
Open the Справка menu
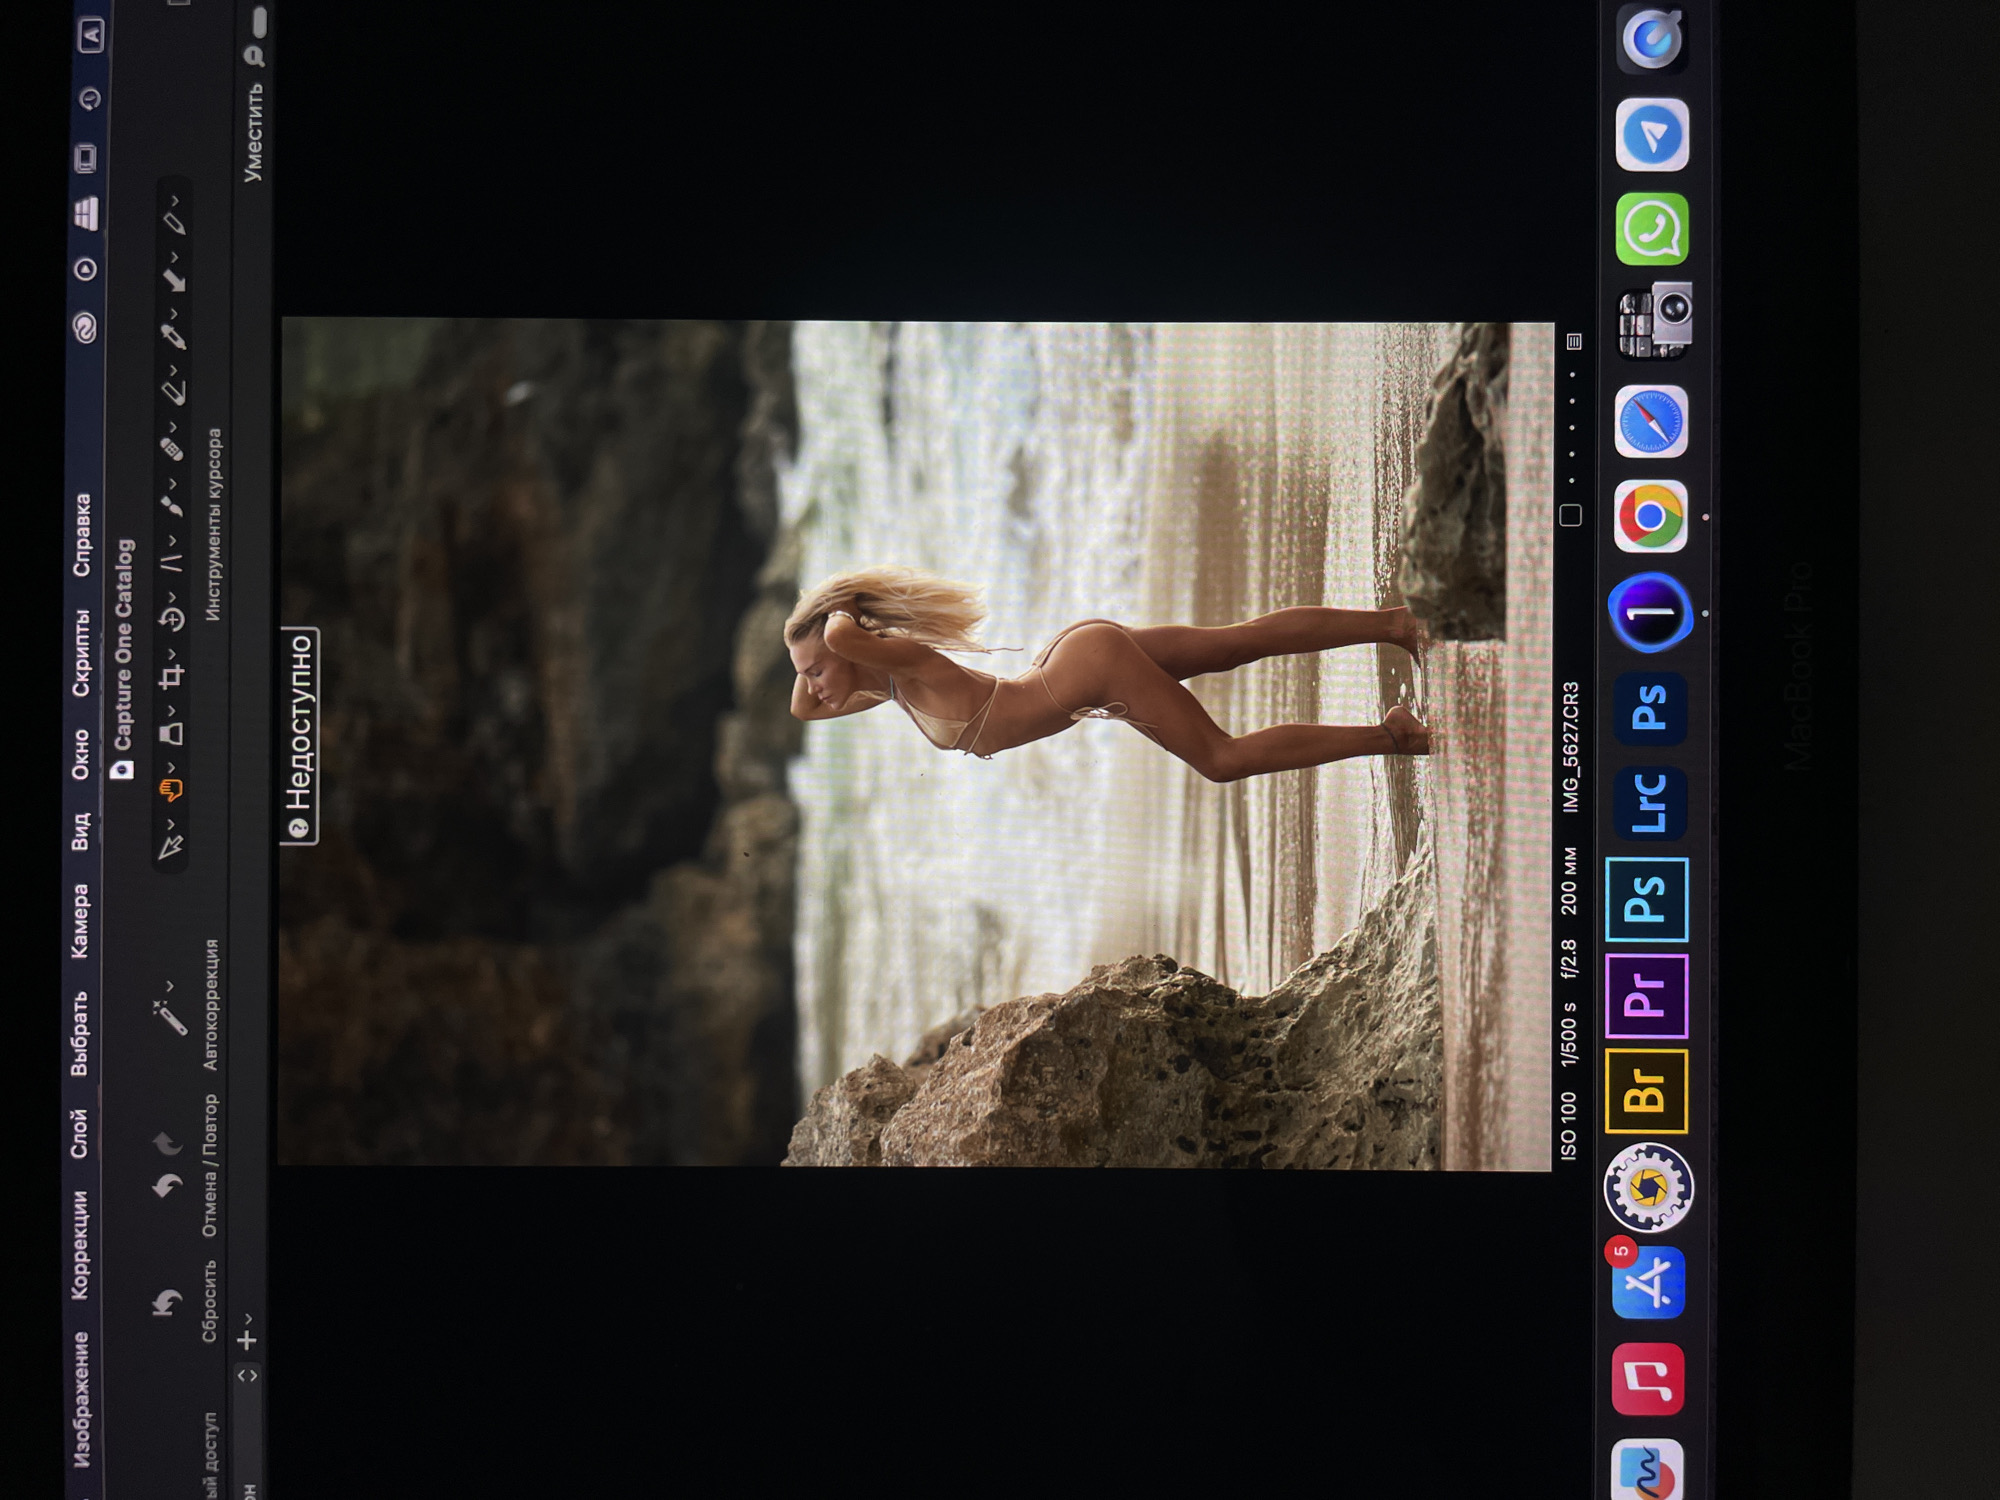tap(82, 534)
